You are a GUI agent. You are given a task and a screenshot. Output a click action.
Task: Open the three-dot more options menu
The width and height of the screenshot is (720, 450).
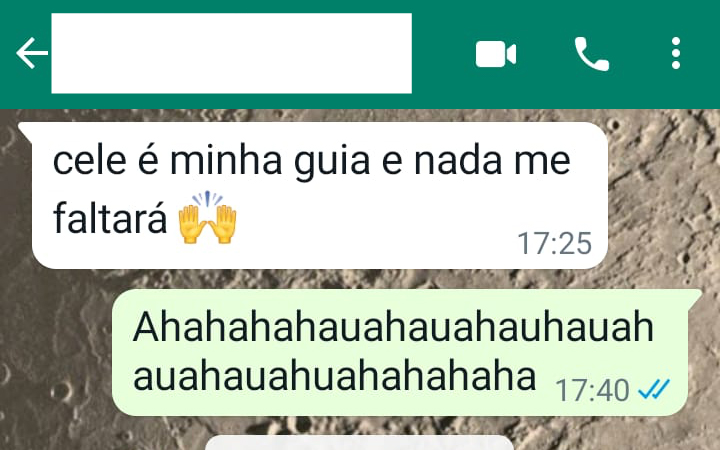(675, 54)
